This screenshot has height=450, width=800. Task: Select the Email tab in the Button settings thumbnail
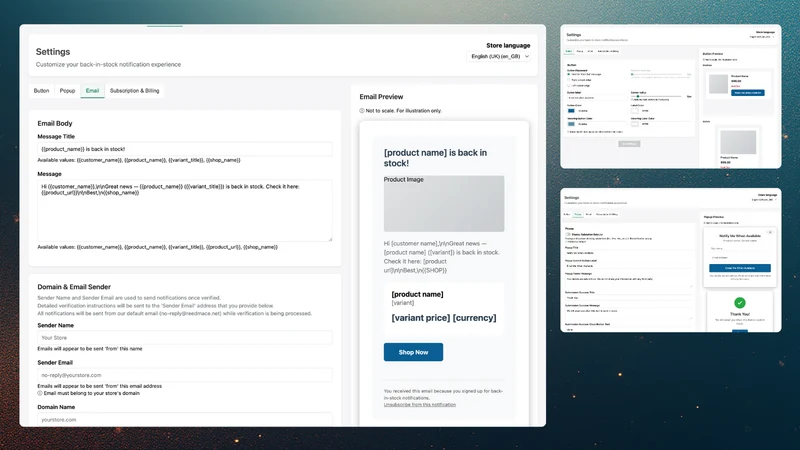tap(590, 51)
